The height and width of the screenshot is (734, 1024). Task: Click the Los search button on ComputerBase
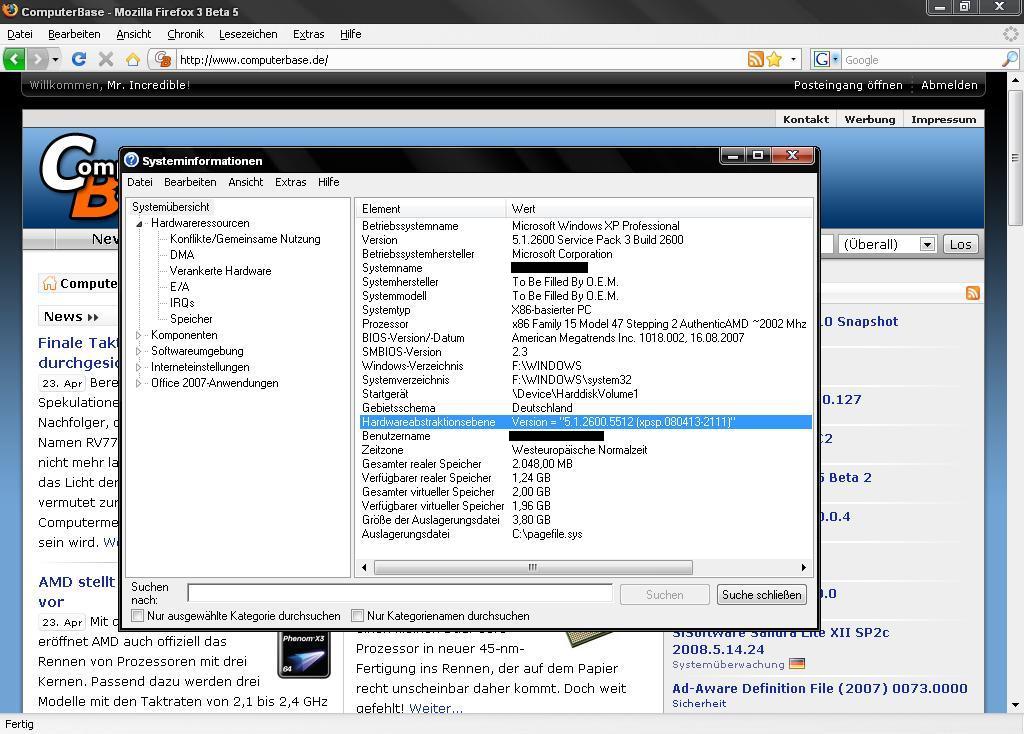[960, 244]
